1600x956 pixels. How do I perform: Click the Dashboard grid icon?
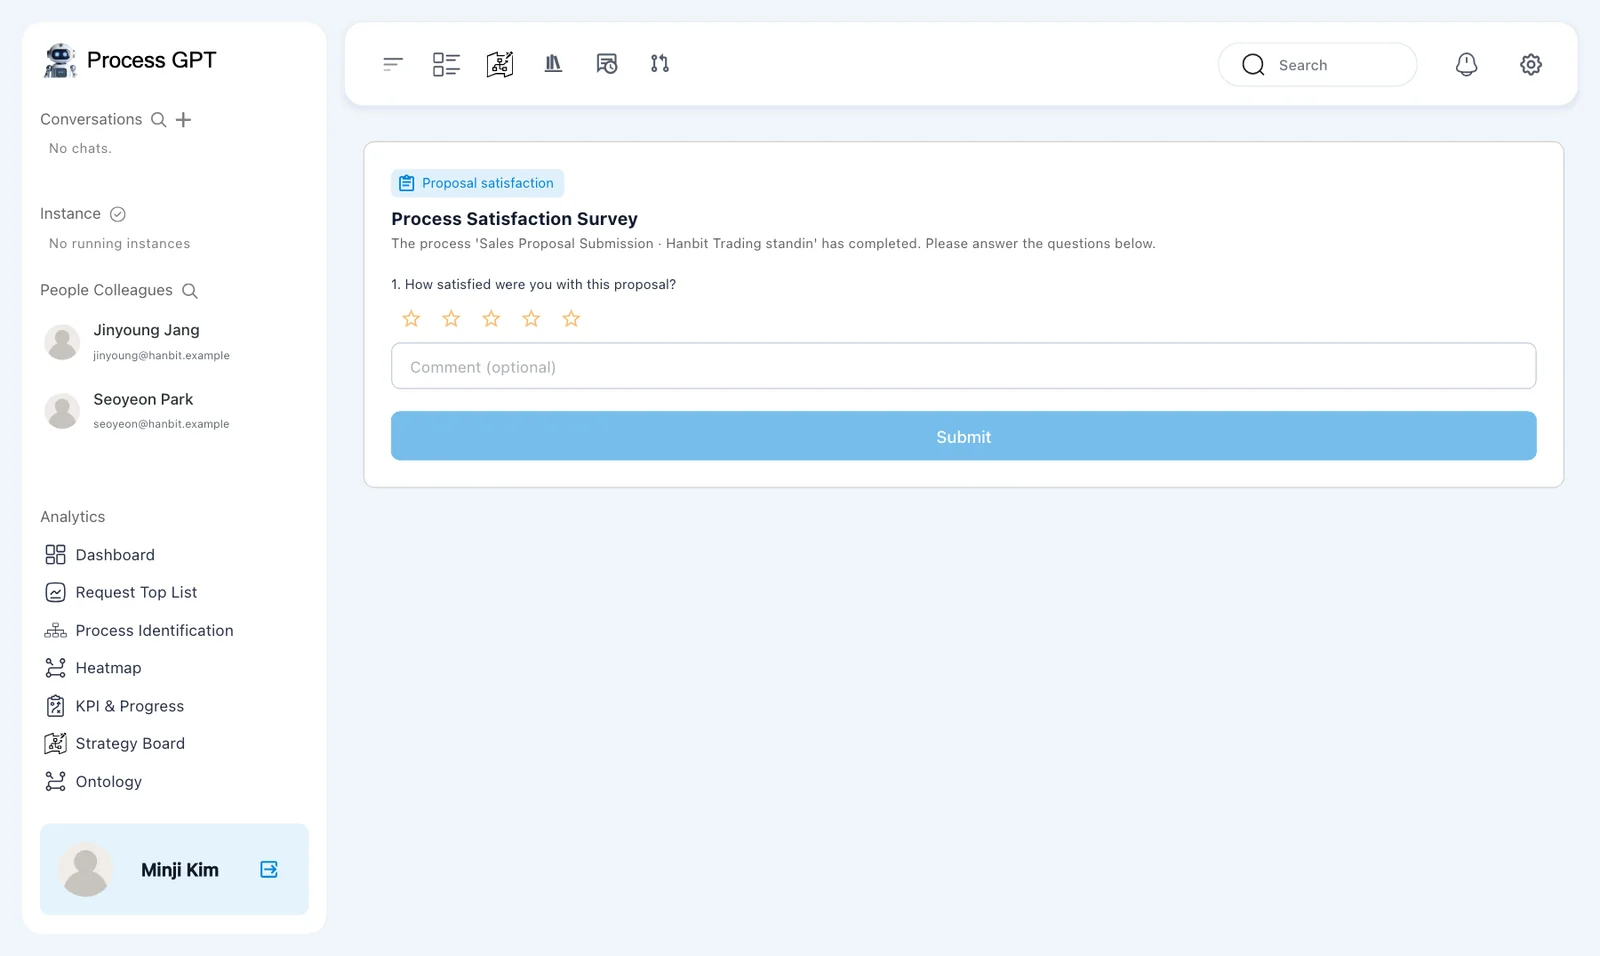click(56, 555)
